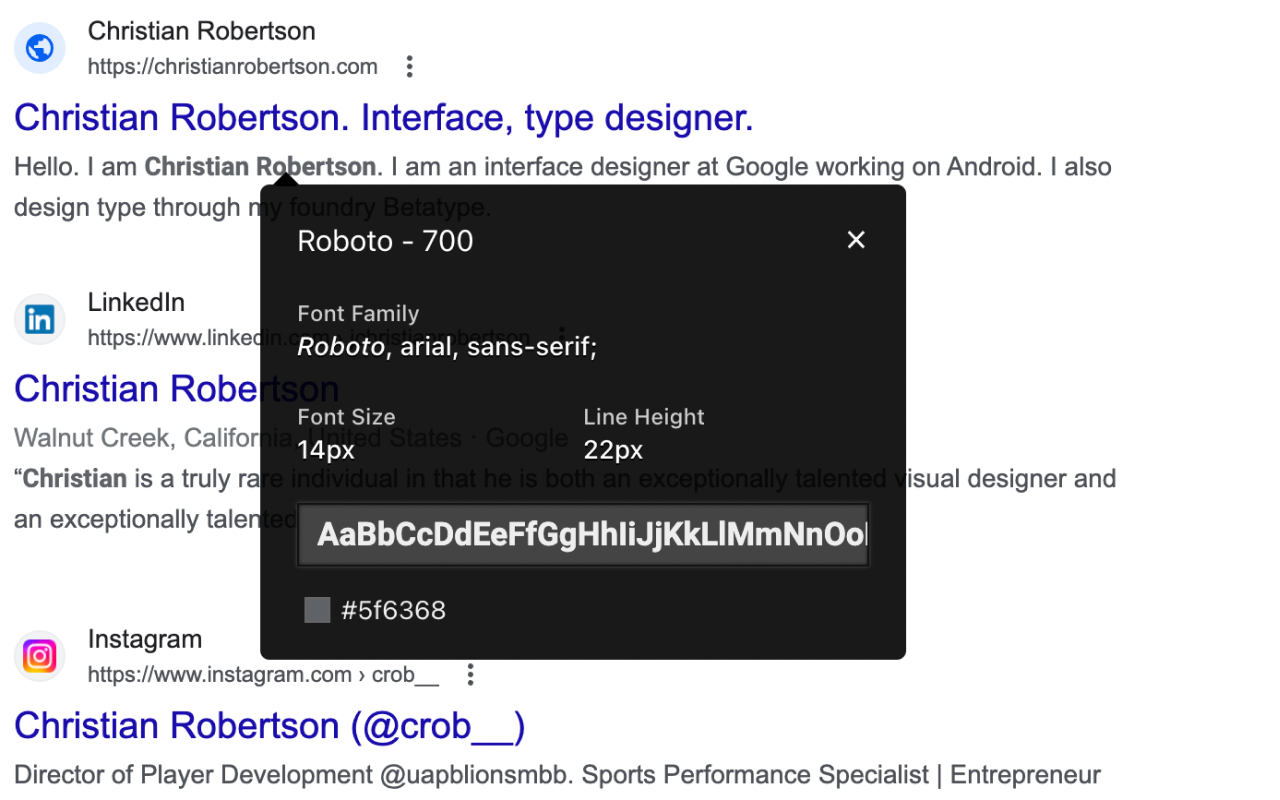Click the 'Instagram' site name label
The image size is (1280, 800).
tap(145, 639)
